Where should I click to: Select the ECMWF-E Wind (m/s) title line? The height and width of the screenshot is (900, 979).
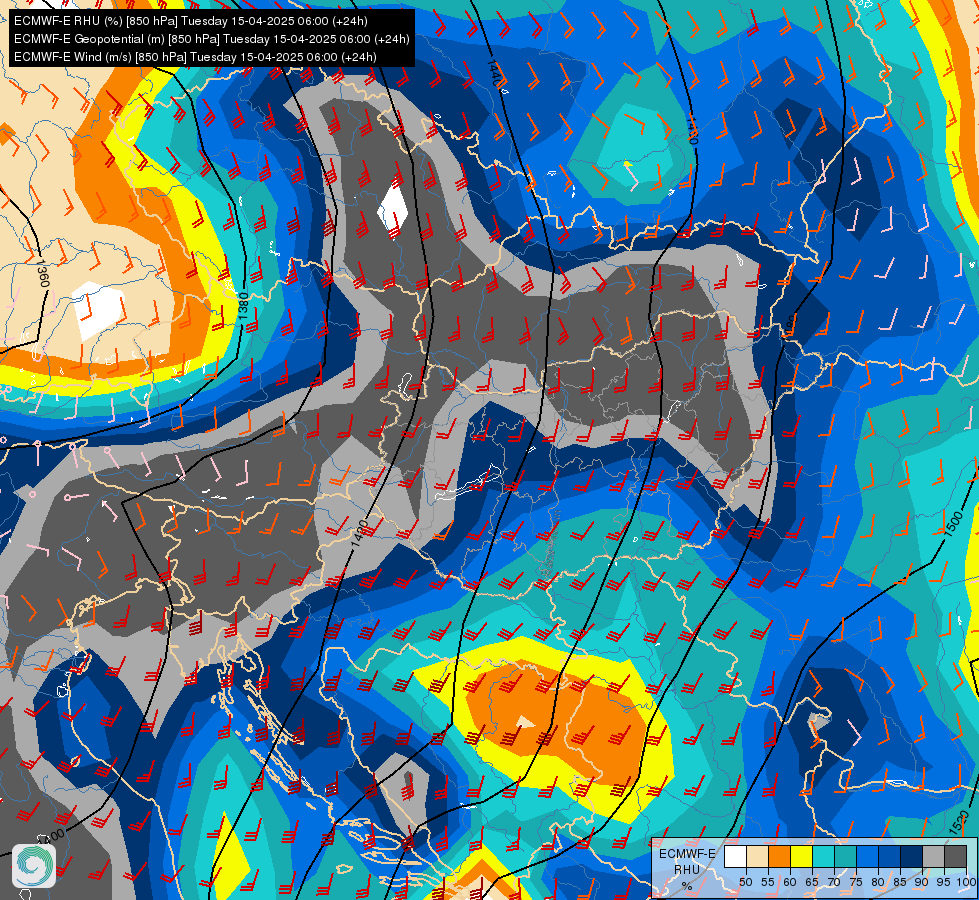[x=195, y=57]
